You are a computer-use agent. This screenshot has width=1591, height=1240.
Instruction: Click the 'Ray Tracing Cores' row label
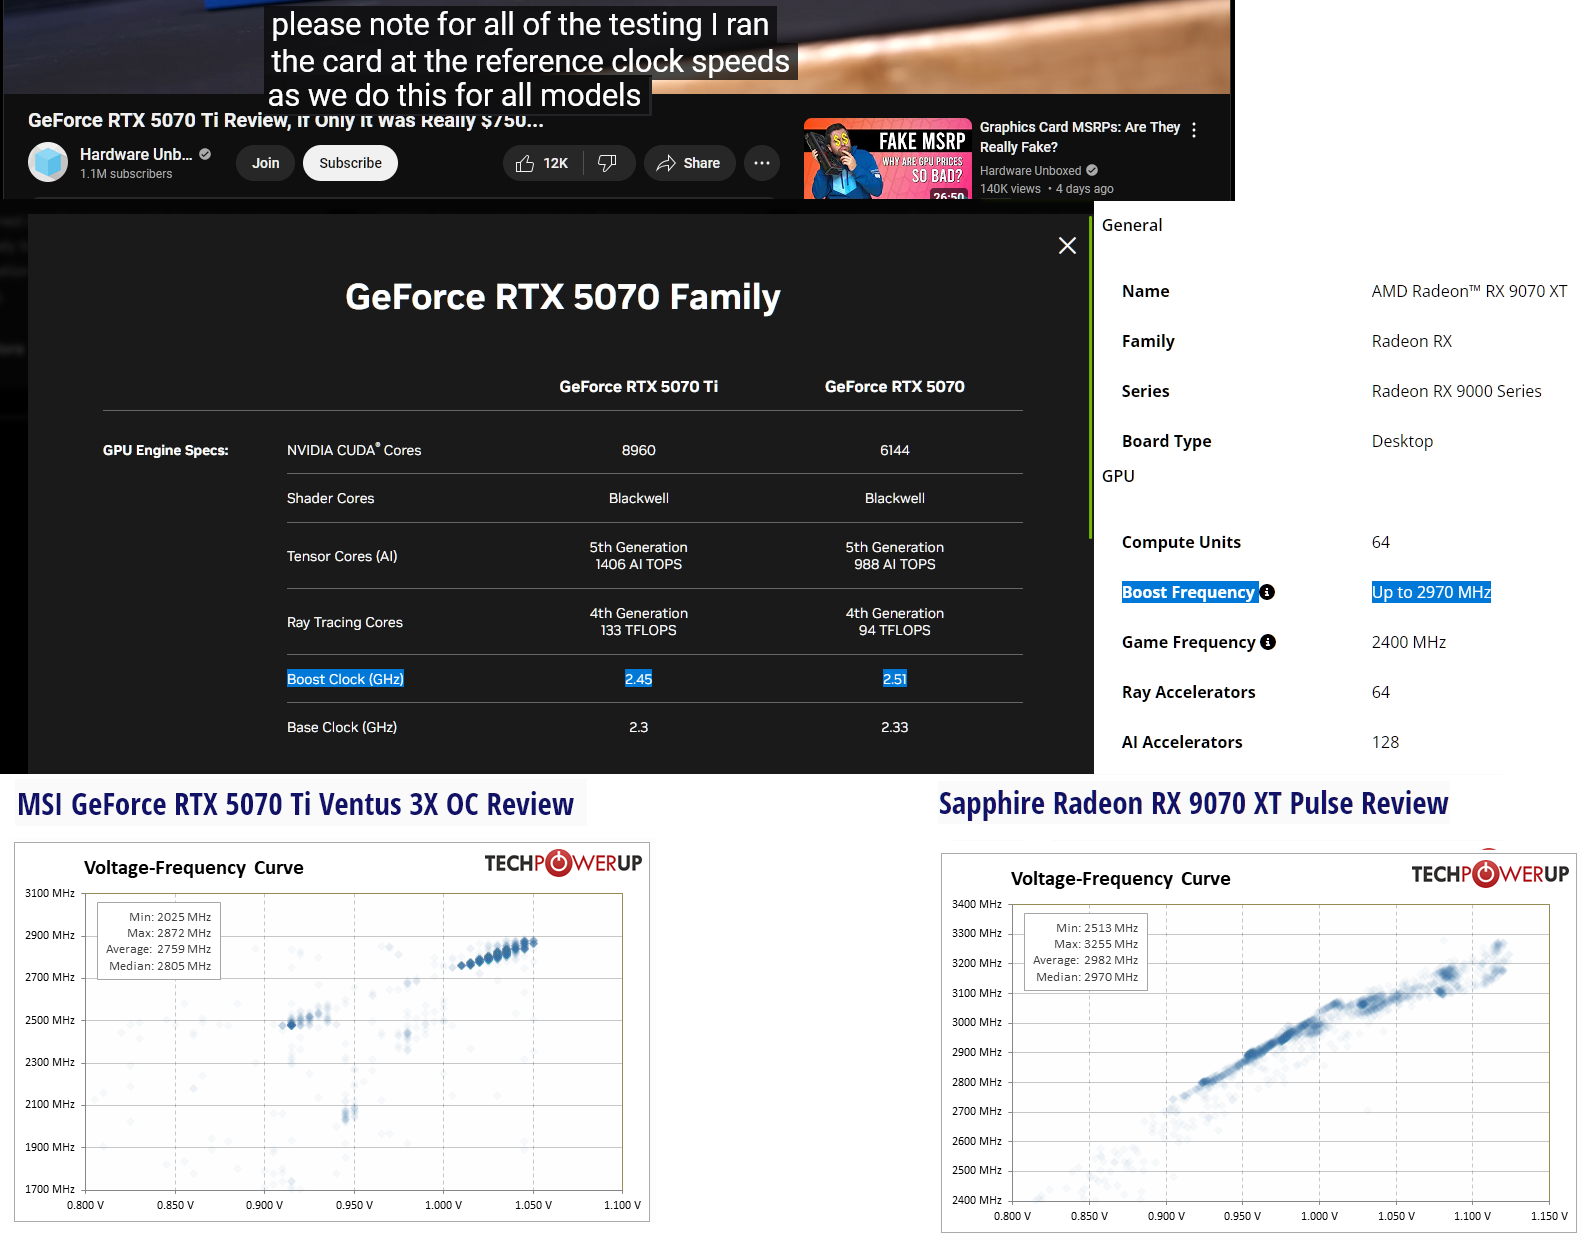coord(345,623)
